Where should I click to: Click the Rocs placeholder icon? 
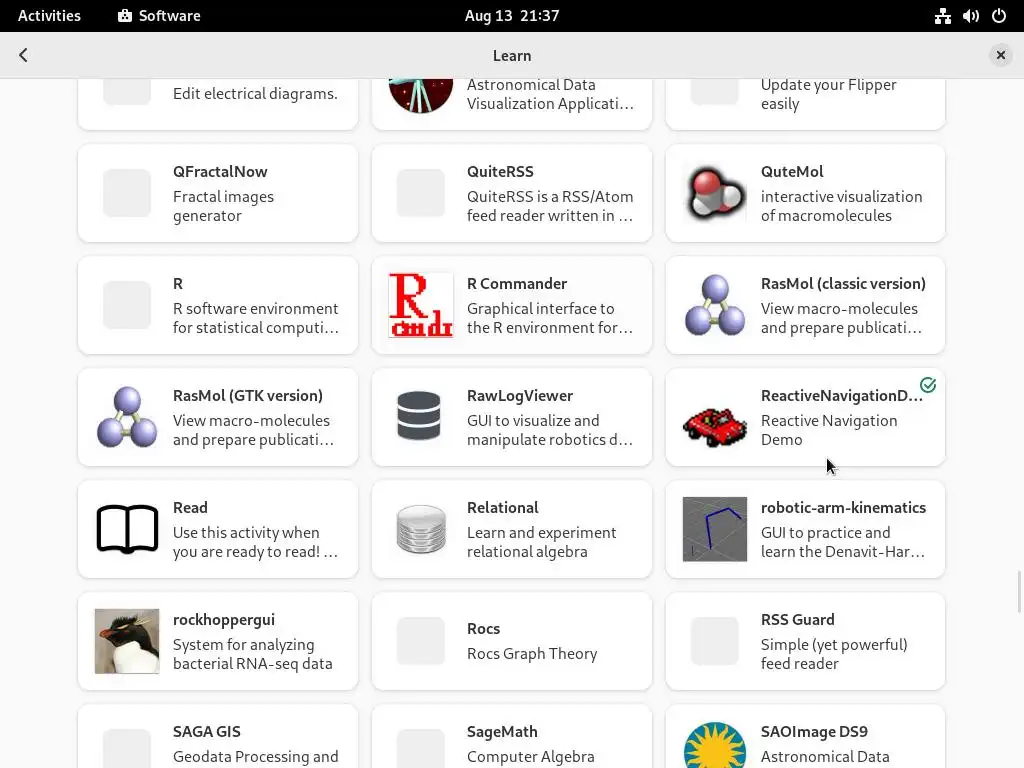pos(421,641)
